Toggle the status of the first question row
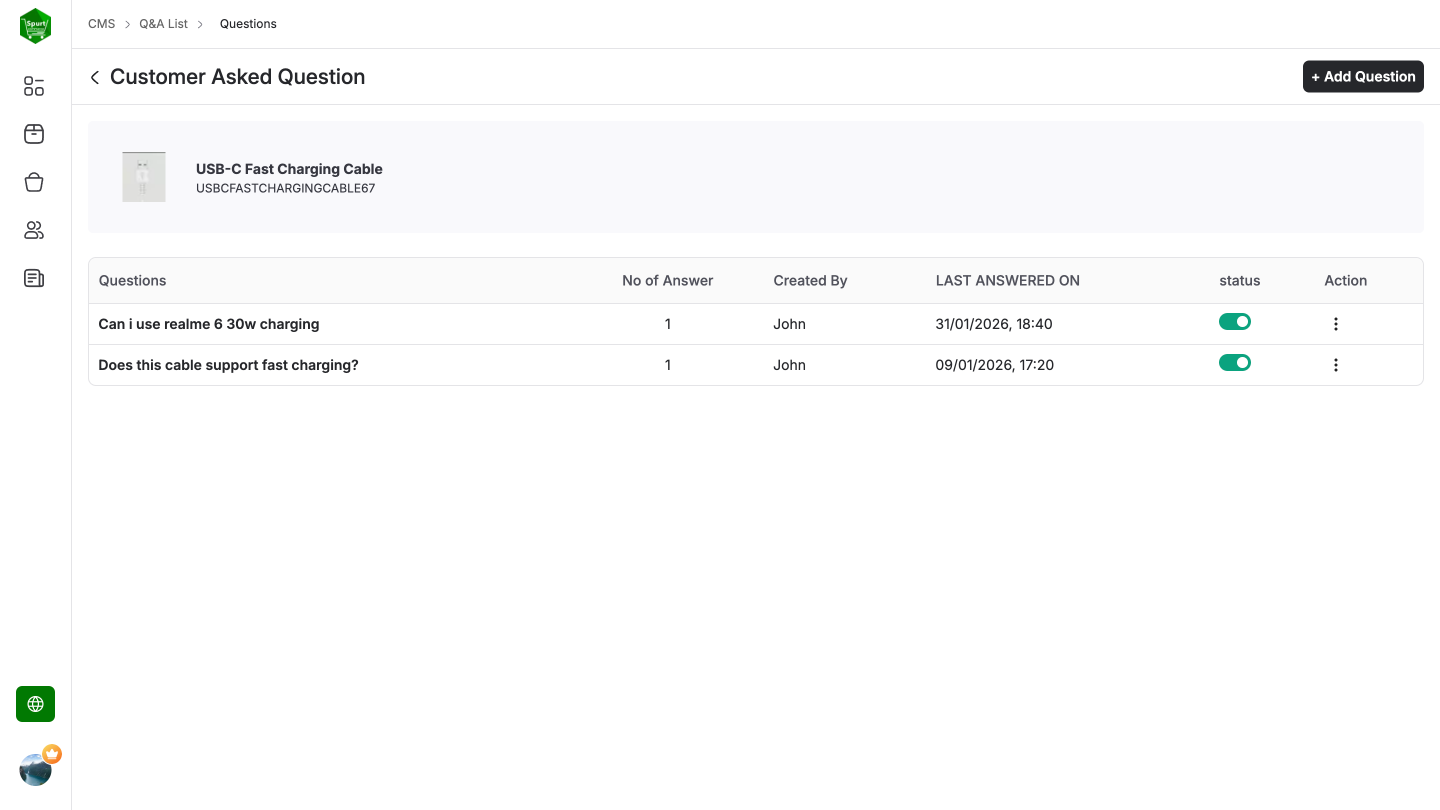Viewport: 1440px width, 810px height. pyautogui.click(x=1235, y=321)
